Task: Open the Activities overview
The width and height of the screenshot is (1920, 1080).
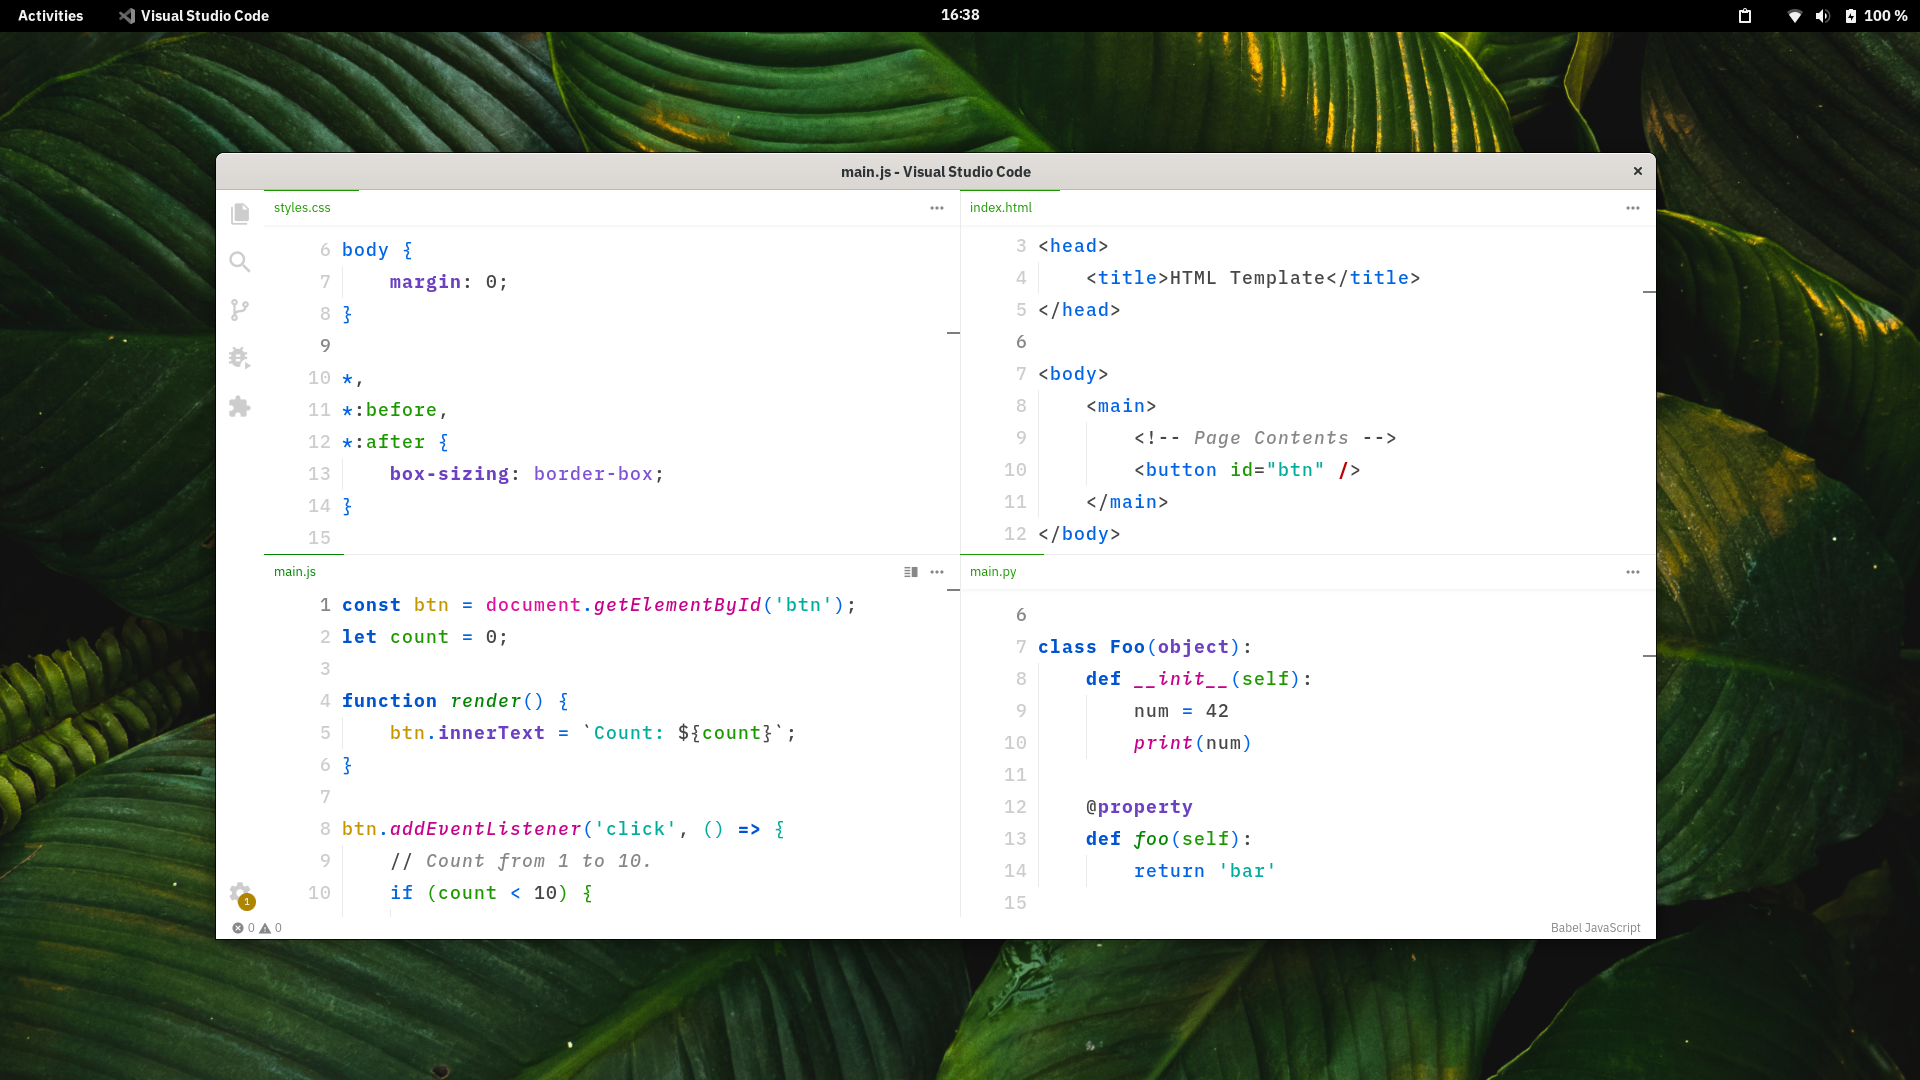Action: (x=51, y=16)
